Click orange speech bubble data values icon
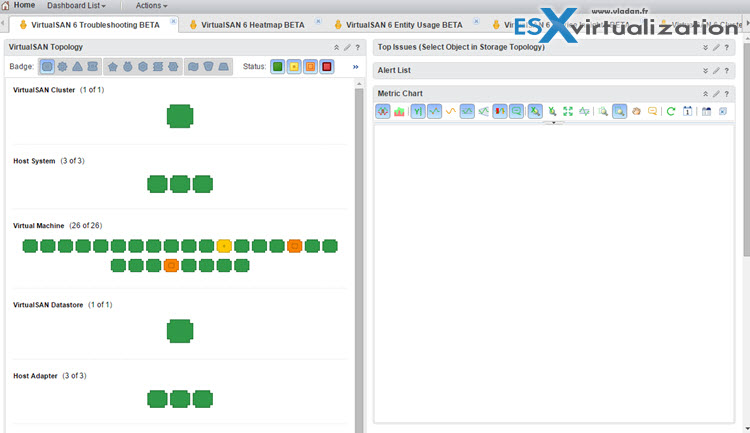The image size is (750, 433). click(x=652, y=111)
